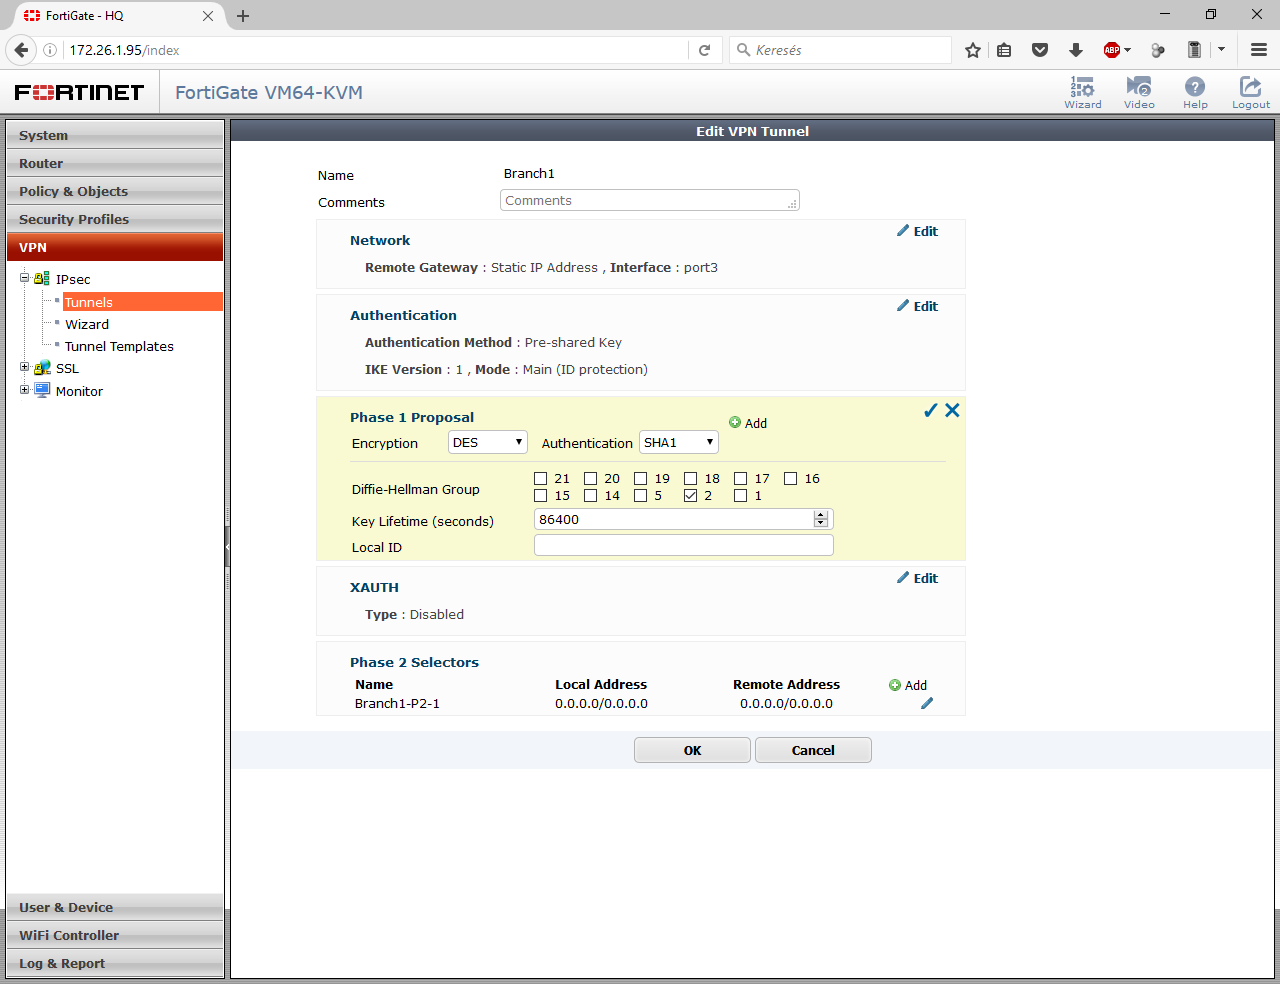
Task: Open the Encryption DES dropdown
Action: [488, 442]
